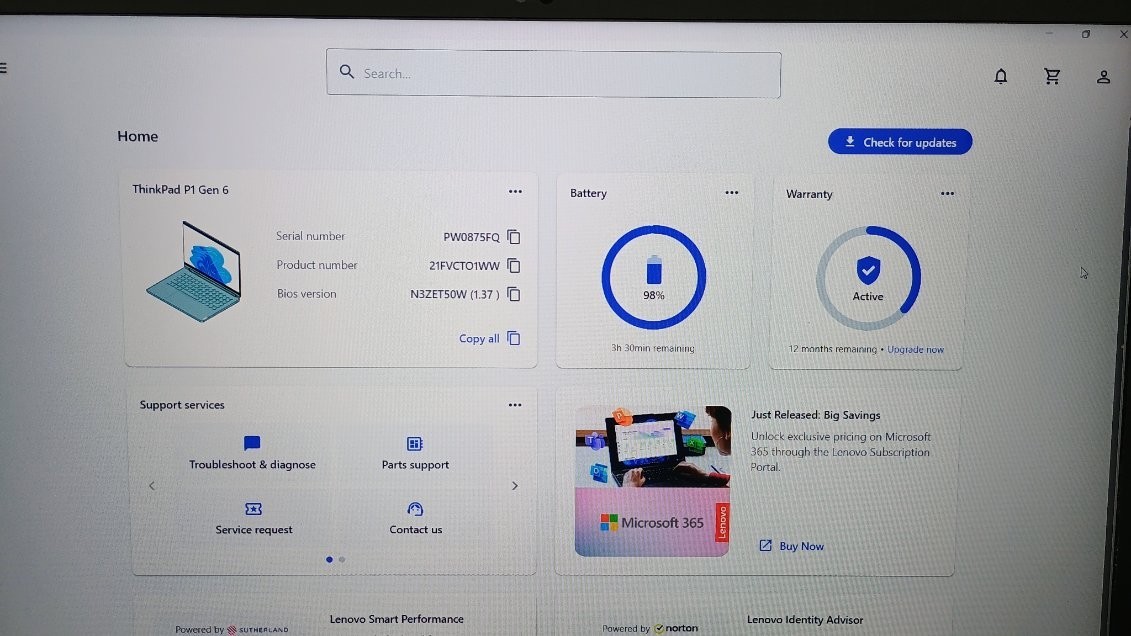Click the Serial number label

[x=310, y=236]
